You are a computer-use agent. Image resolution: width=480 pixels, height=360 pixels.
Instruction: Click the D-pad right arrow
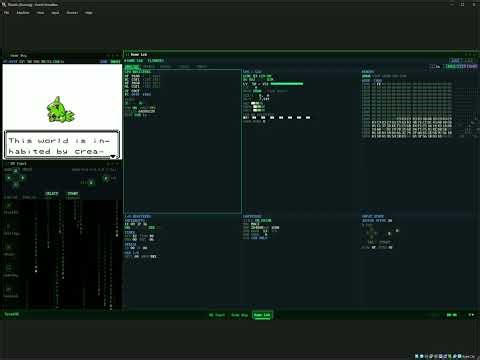pyautogui.click(x=22, y=178)
